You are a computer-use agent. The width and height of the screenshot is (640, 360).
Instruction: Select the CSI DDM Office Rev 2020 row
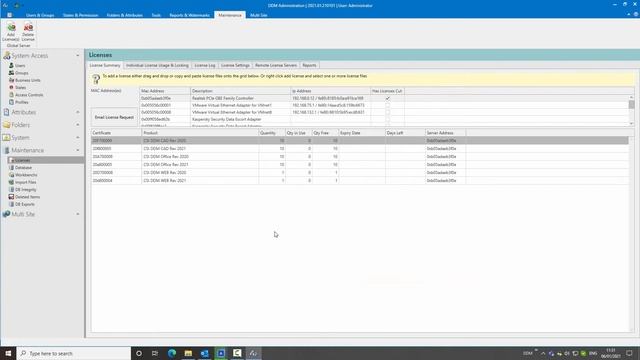click(359, 157)
